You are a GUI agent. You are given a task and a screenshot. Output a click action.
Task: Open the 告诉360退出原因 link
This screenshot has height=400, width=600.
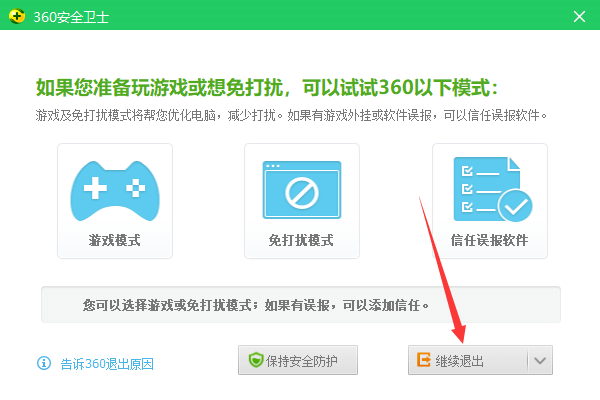pyautogui.click(x=107, y=364)
